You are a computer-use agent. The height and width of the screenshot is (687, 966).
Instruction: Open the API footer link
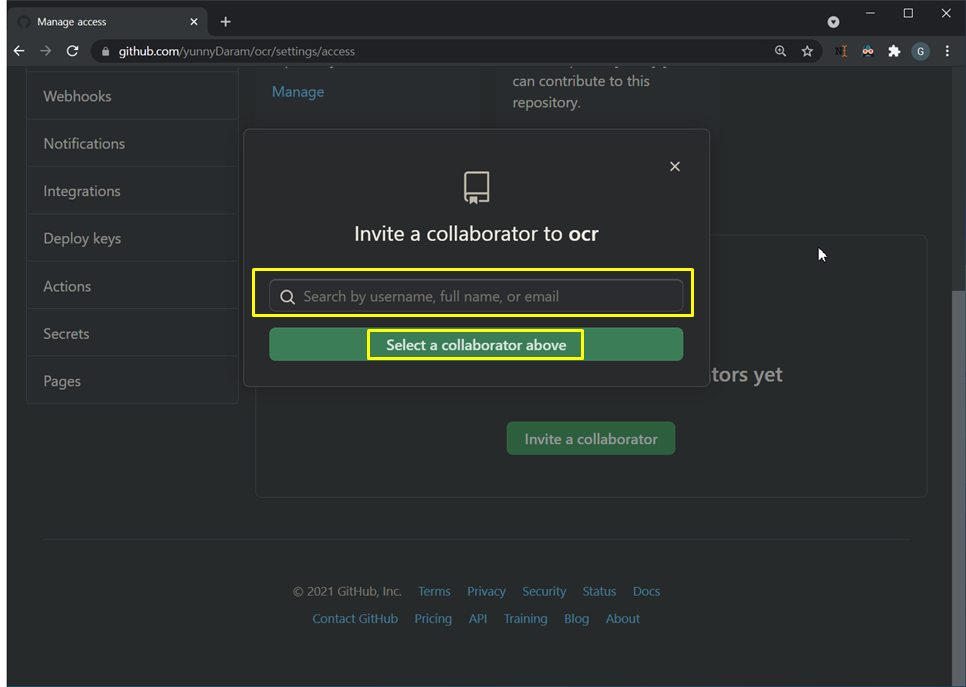[477, 619]
